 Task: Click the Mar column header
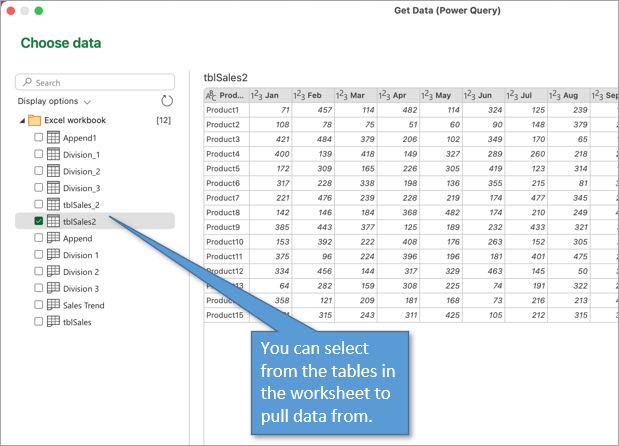coord(357,95)
